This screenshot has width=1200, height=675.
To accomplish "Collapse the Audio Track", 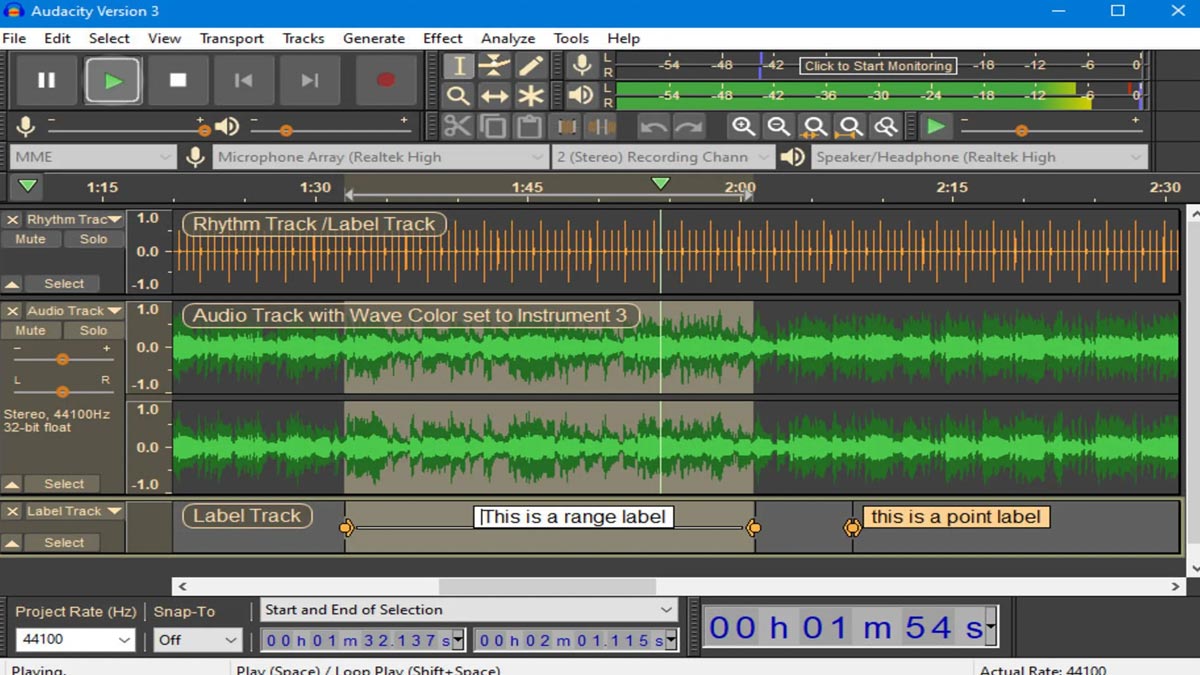I will (x=11, y=484).
